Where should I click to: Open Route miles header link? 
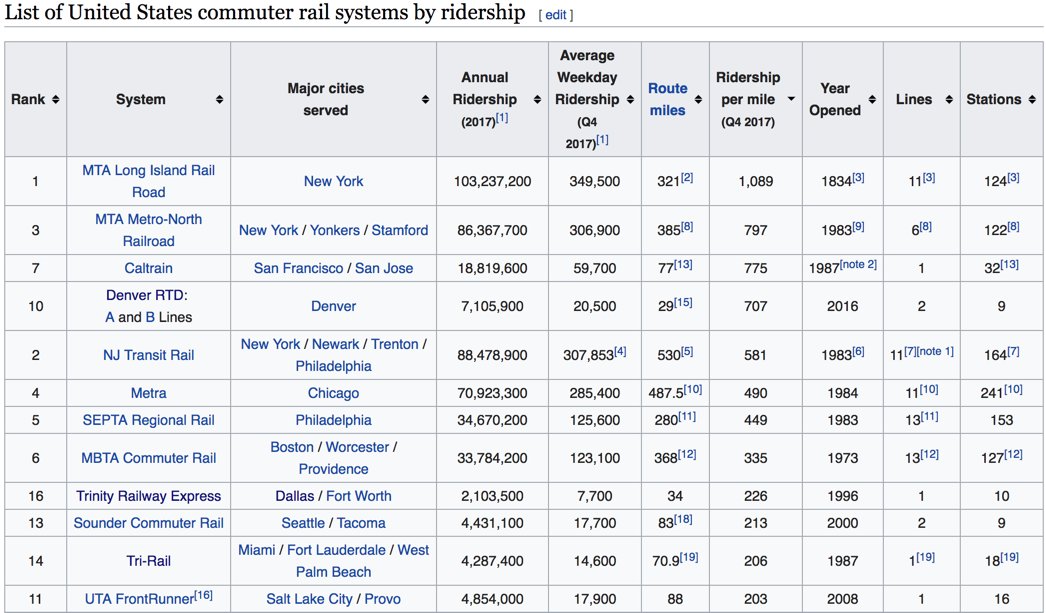point(667,99)
